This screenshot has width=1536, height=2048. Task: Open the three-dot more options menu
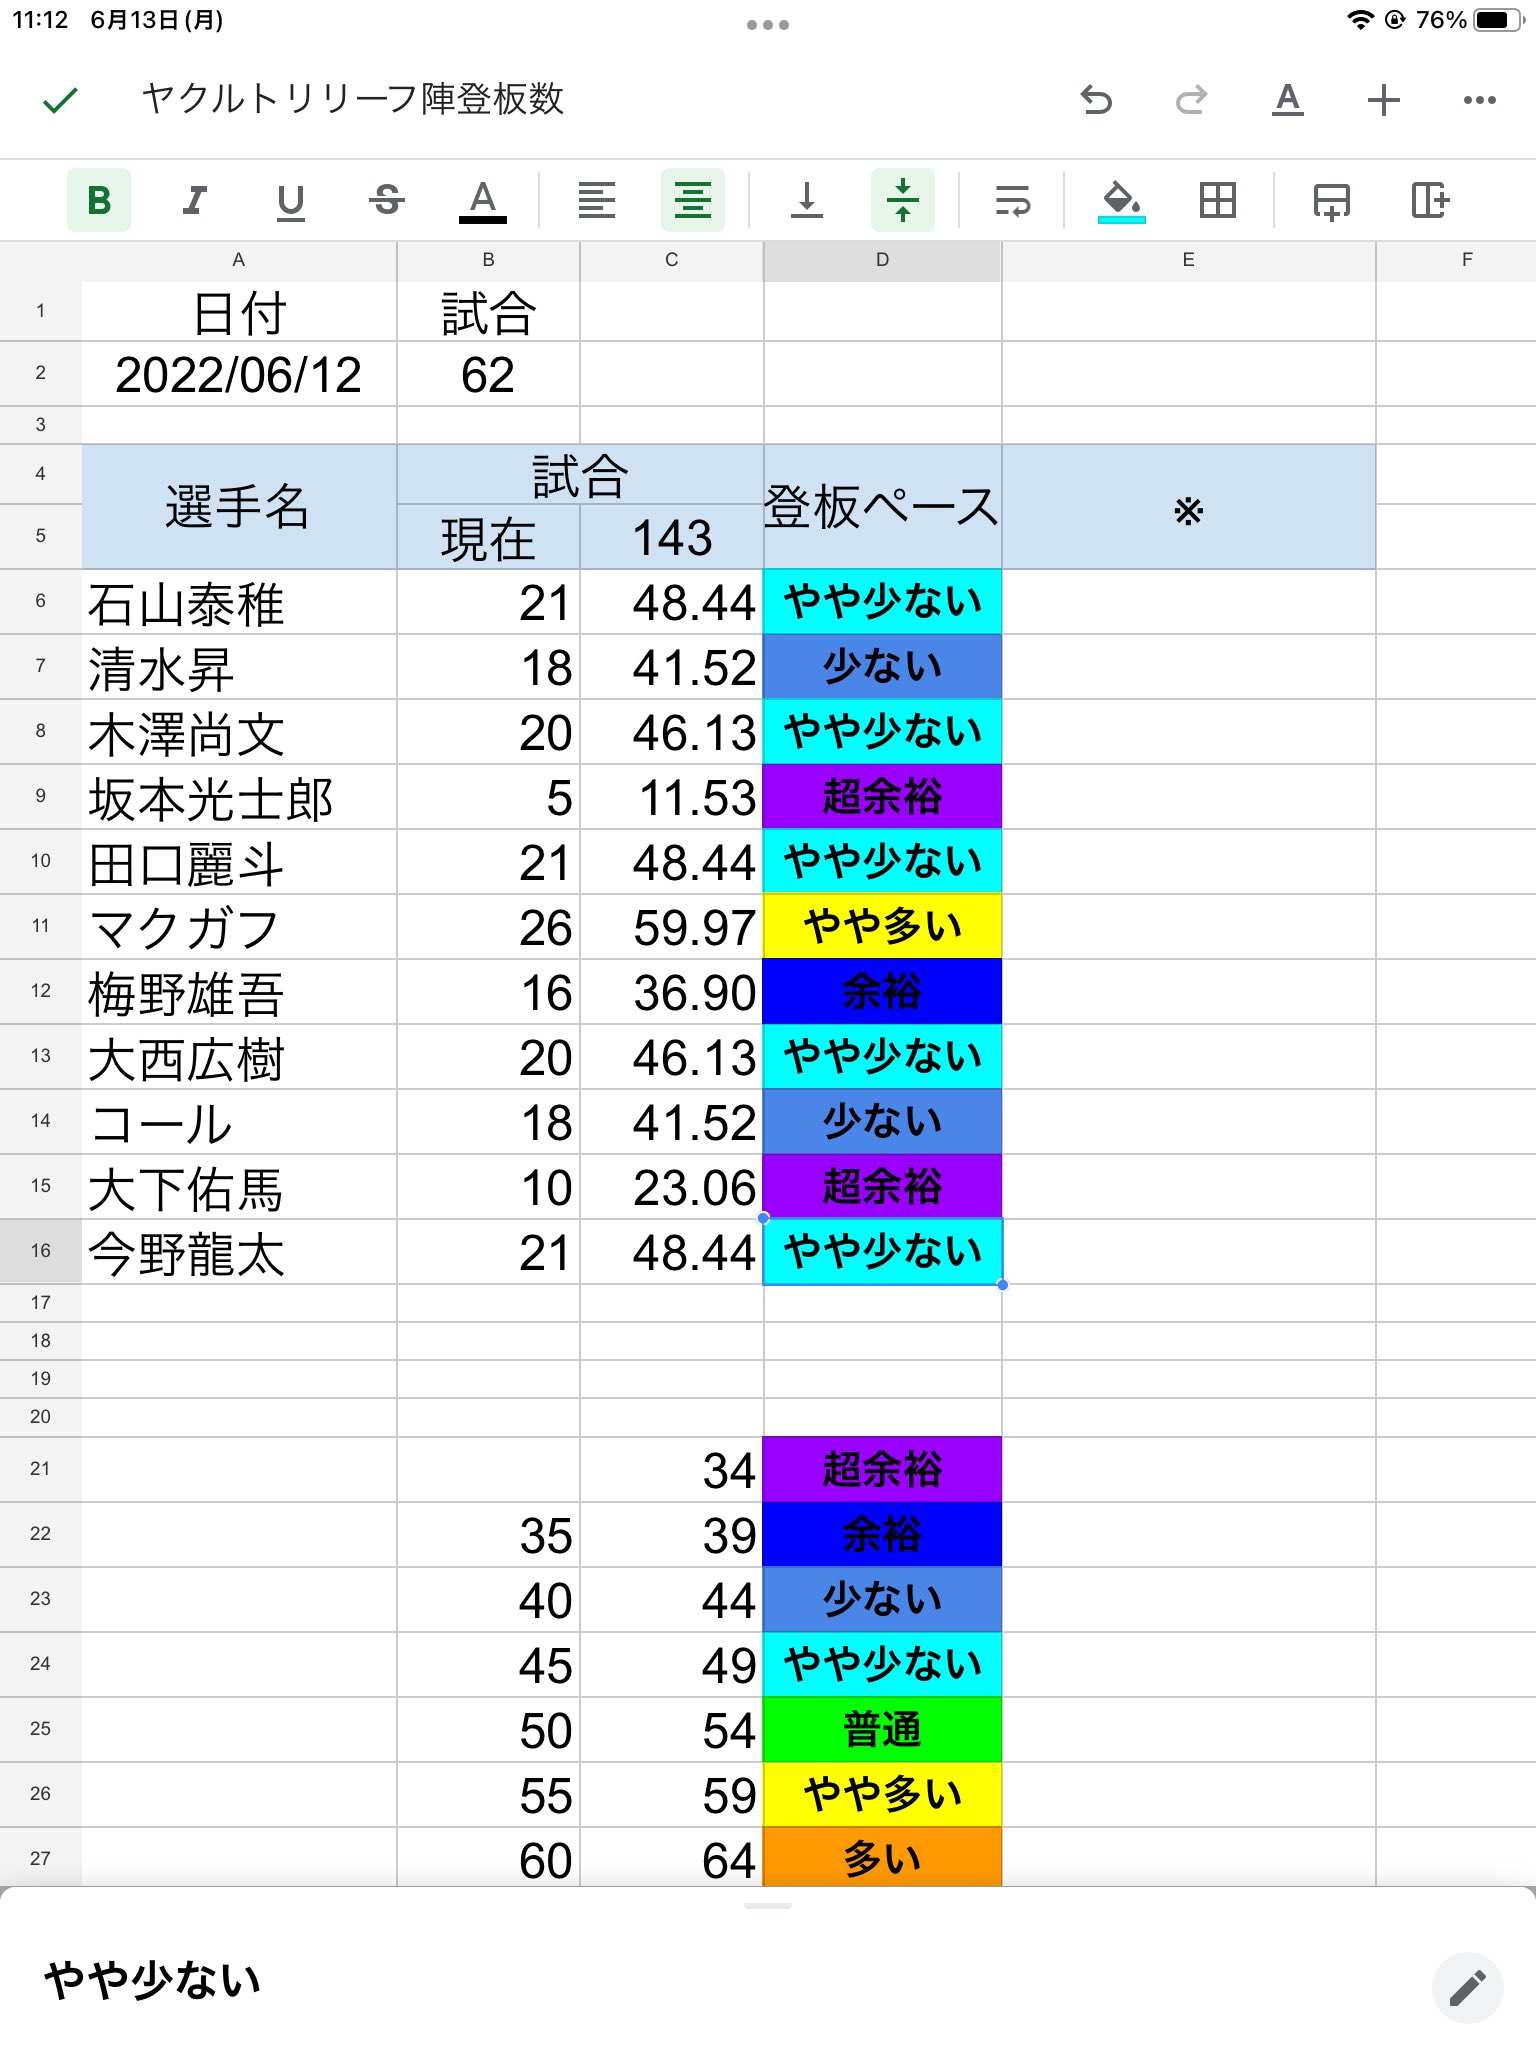(1479, 100)
